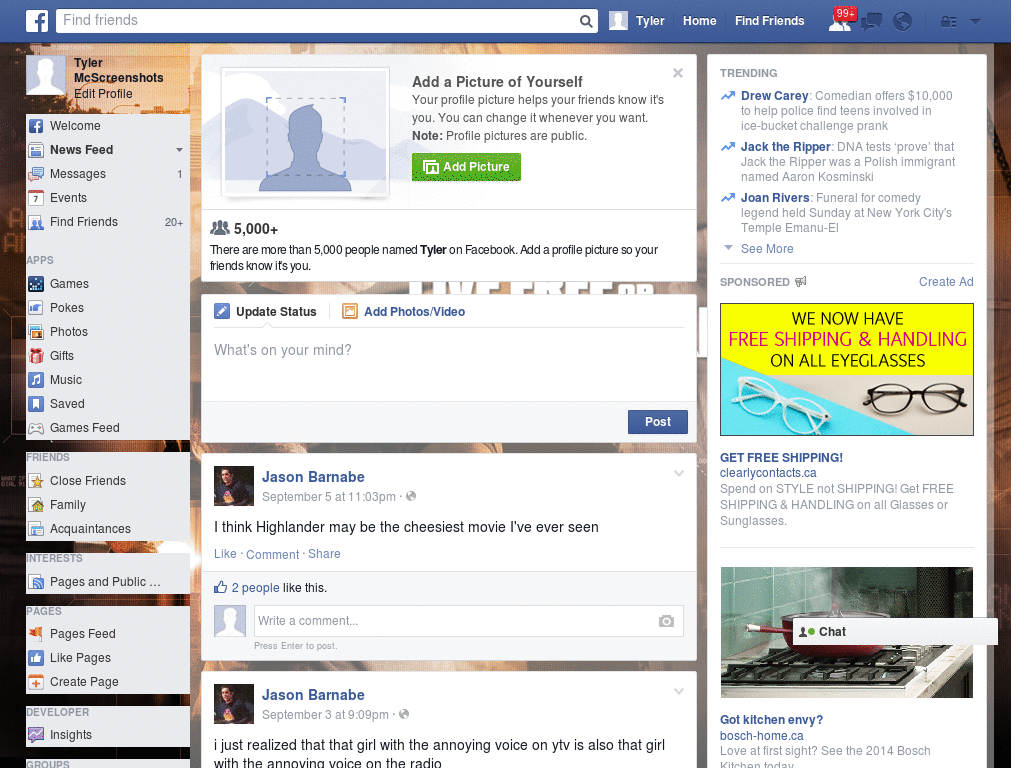Click the Got kitchen envy? ad link
Image resolution: width=1024 pixels, height=768 pixels.
771,720
